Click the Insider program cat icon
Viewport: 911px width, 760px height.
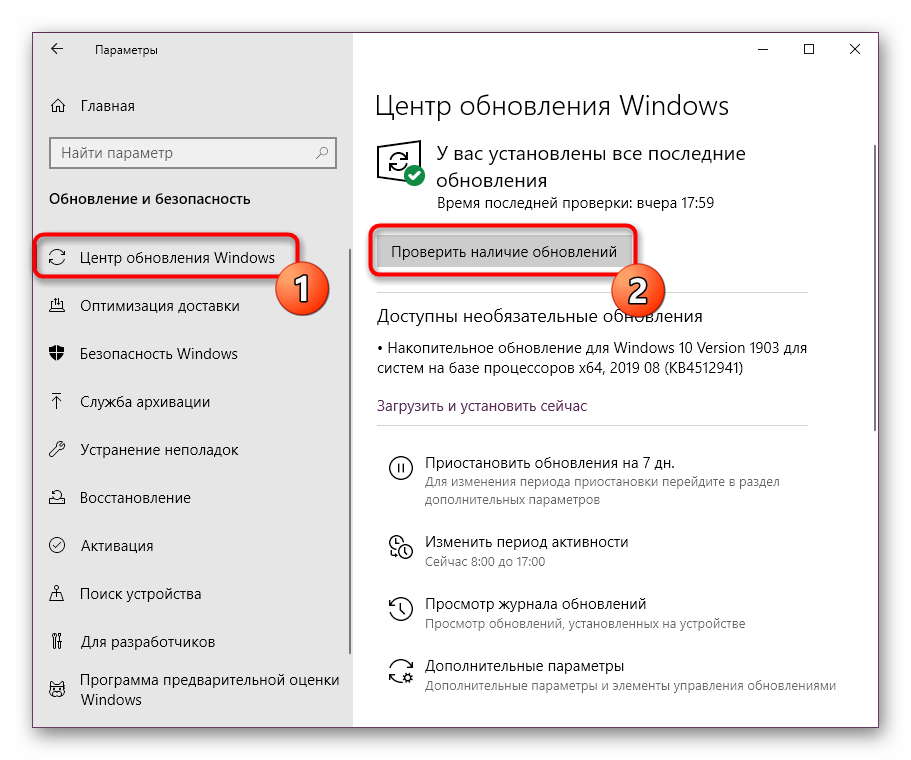coord(57,690)
